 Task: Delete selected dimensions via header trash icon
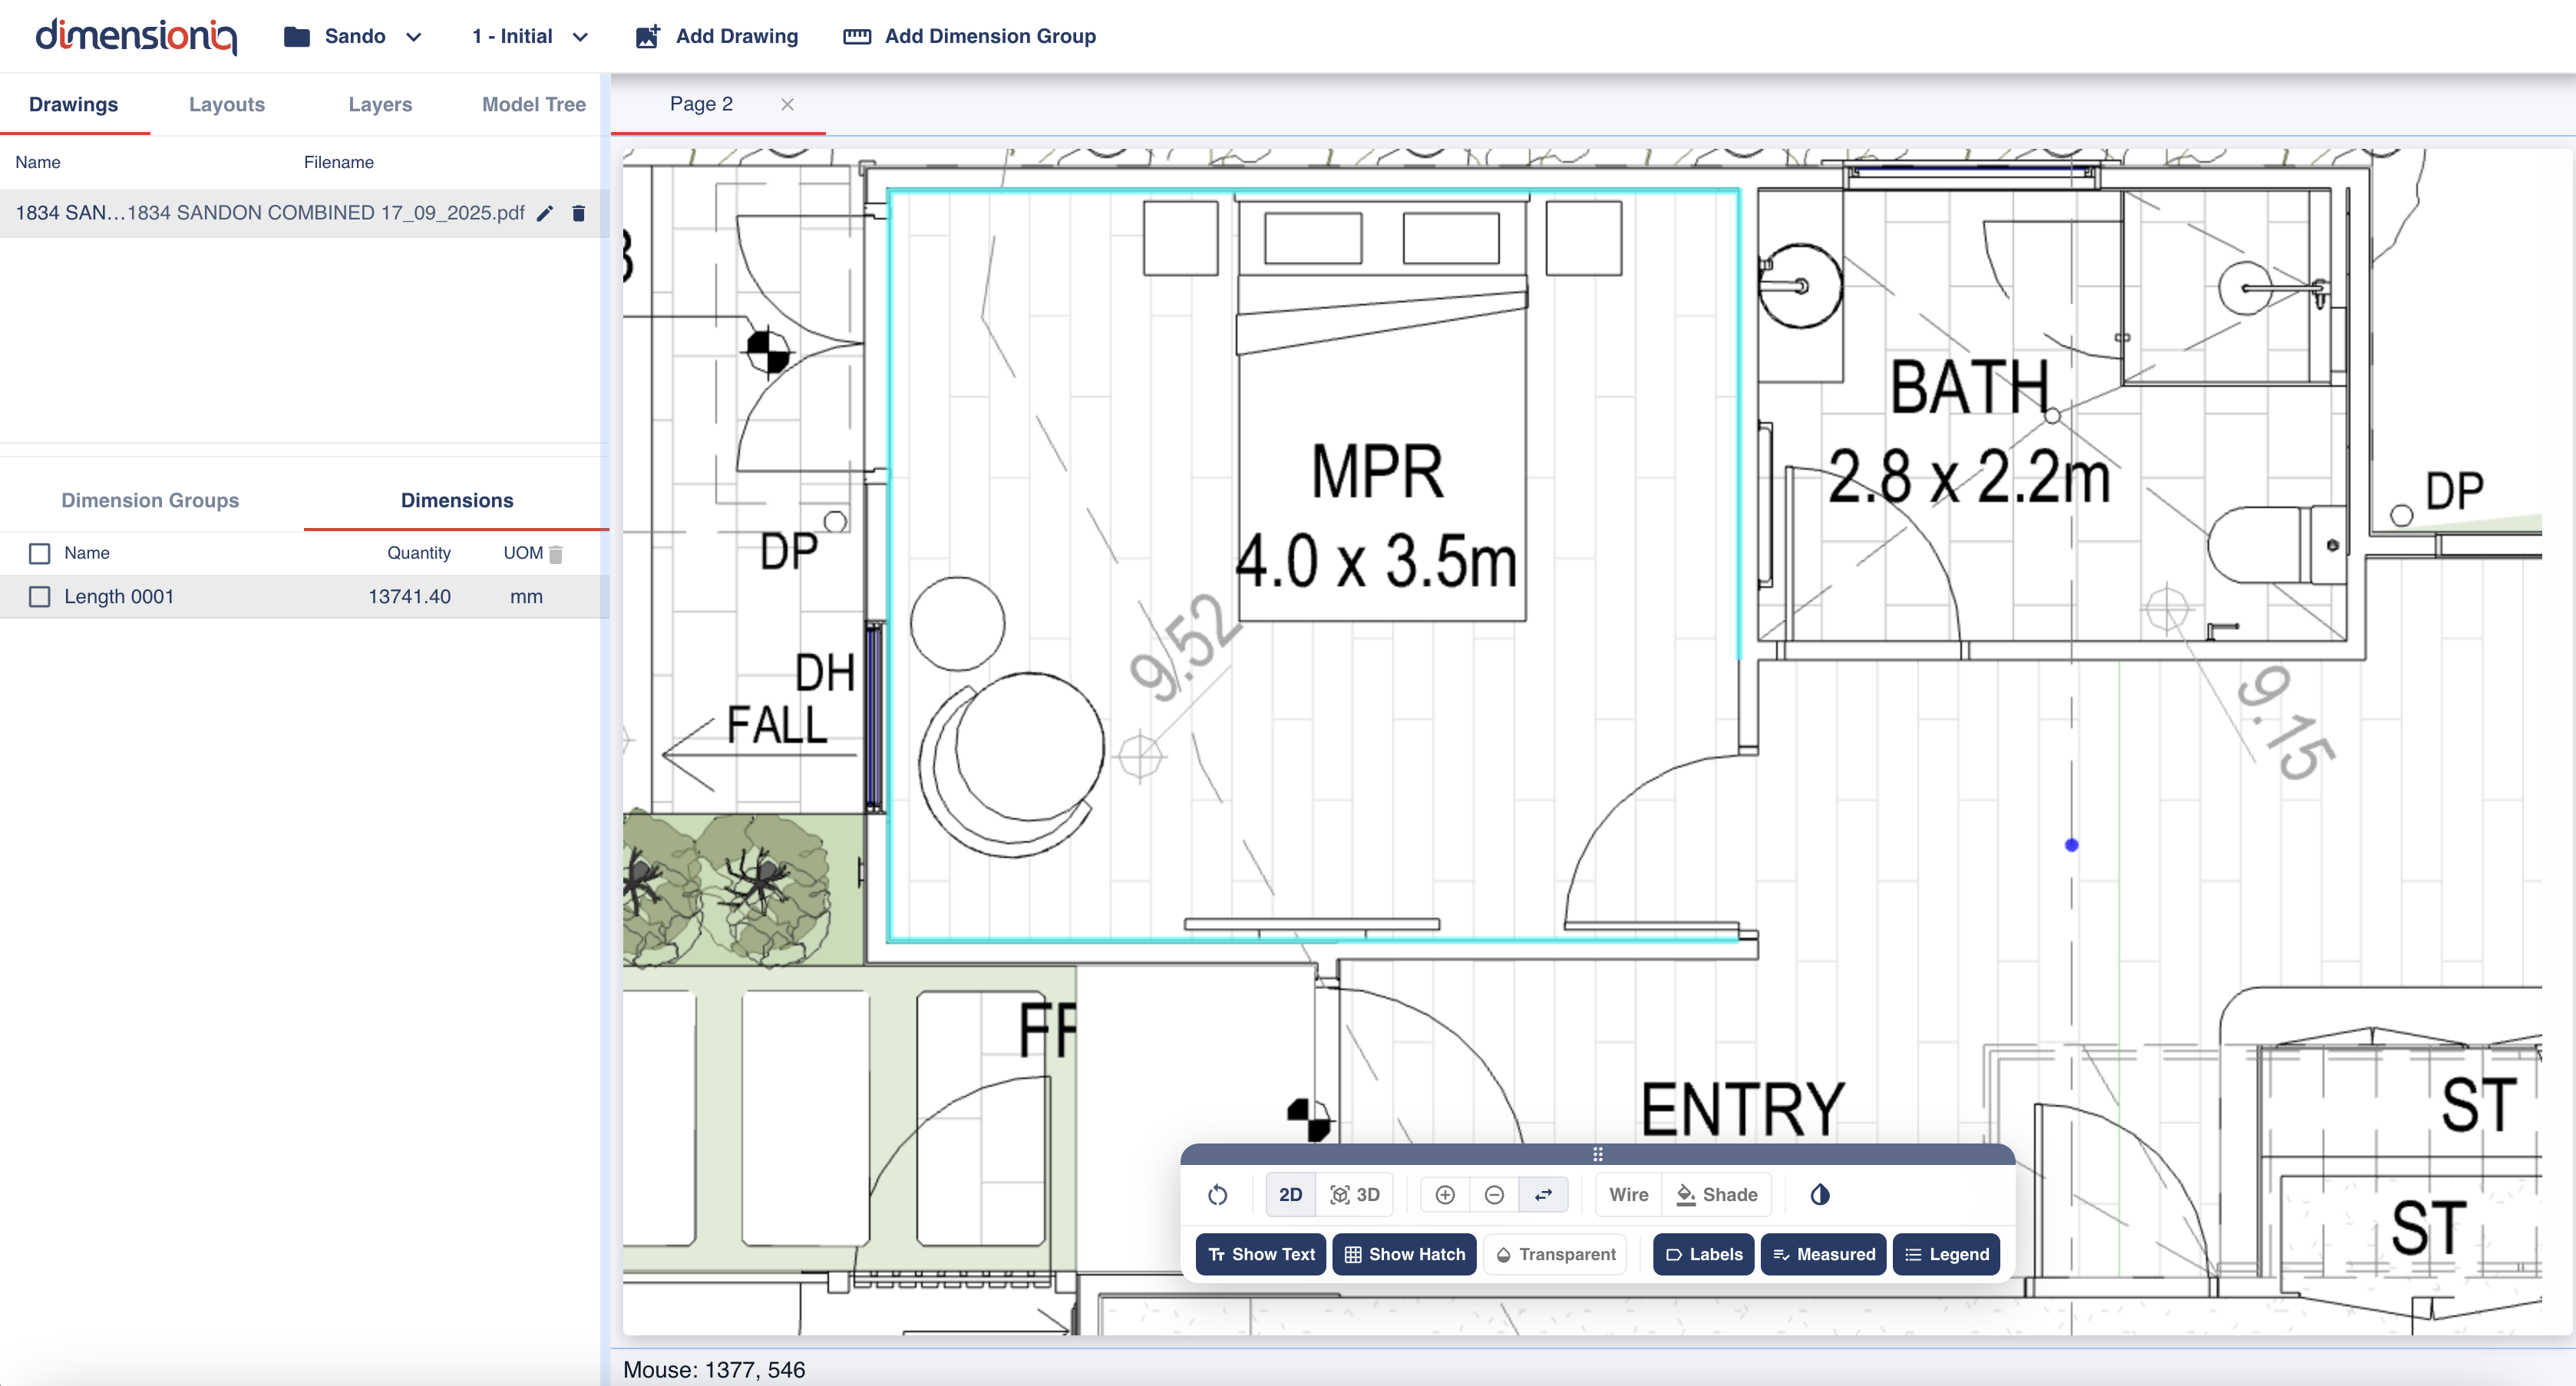tap(556, 554)
